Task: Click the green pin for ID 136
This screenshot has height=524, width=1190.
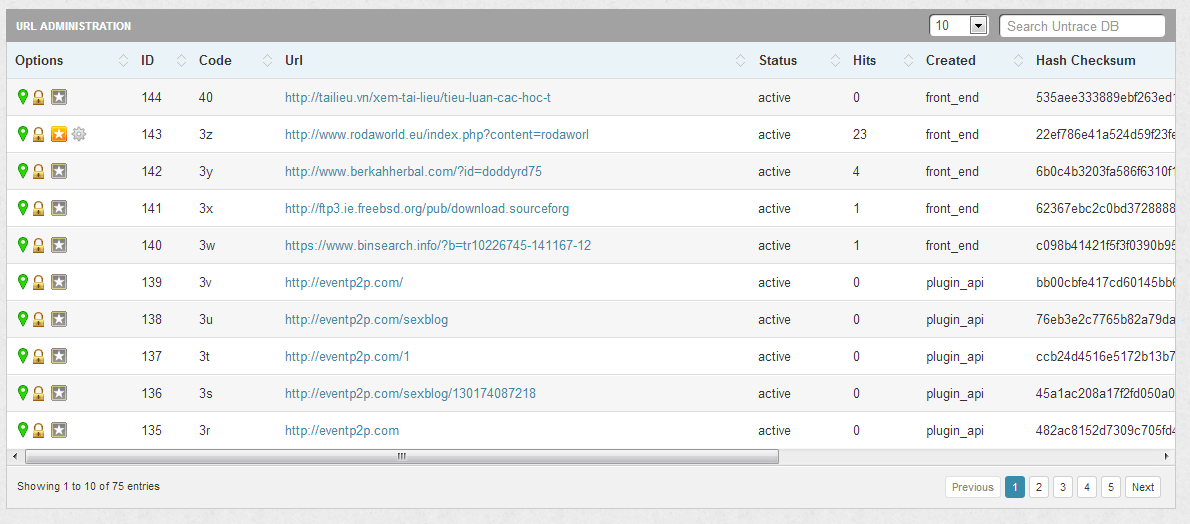Action: point(23,393)
